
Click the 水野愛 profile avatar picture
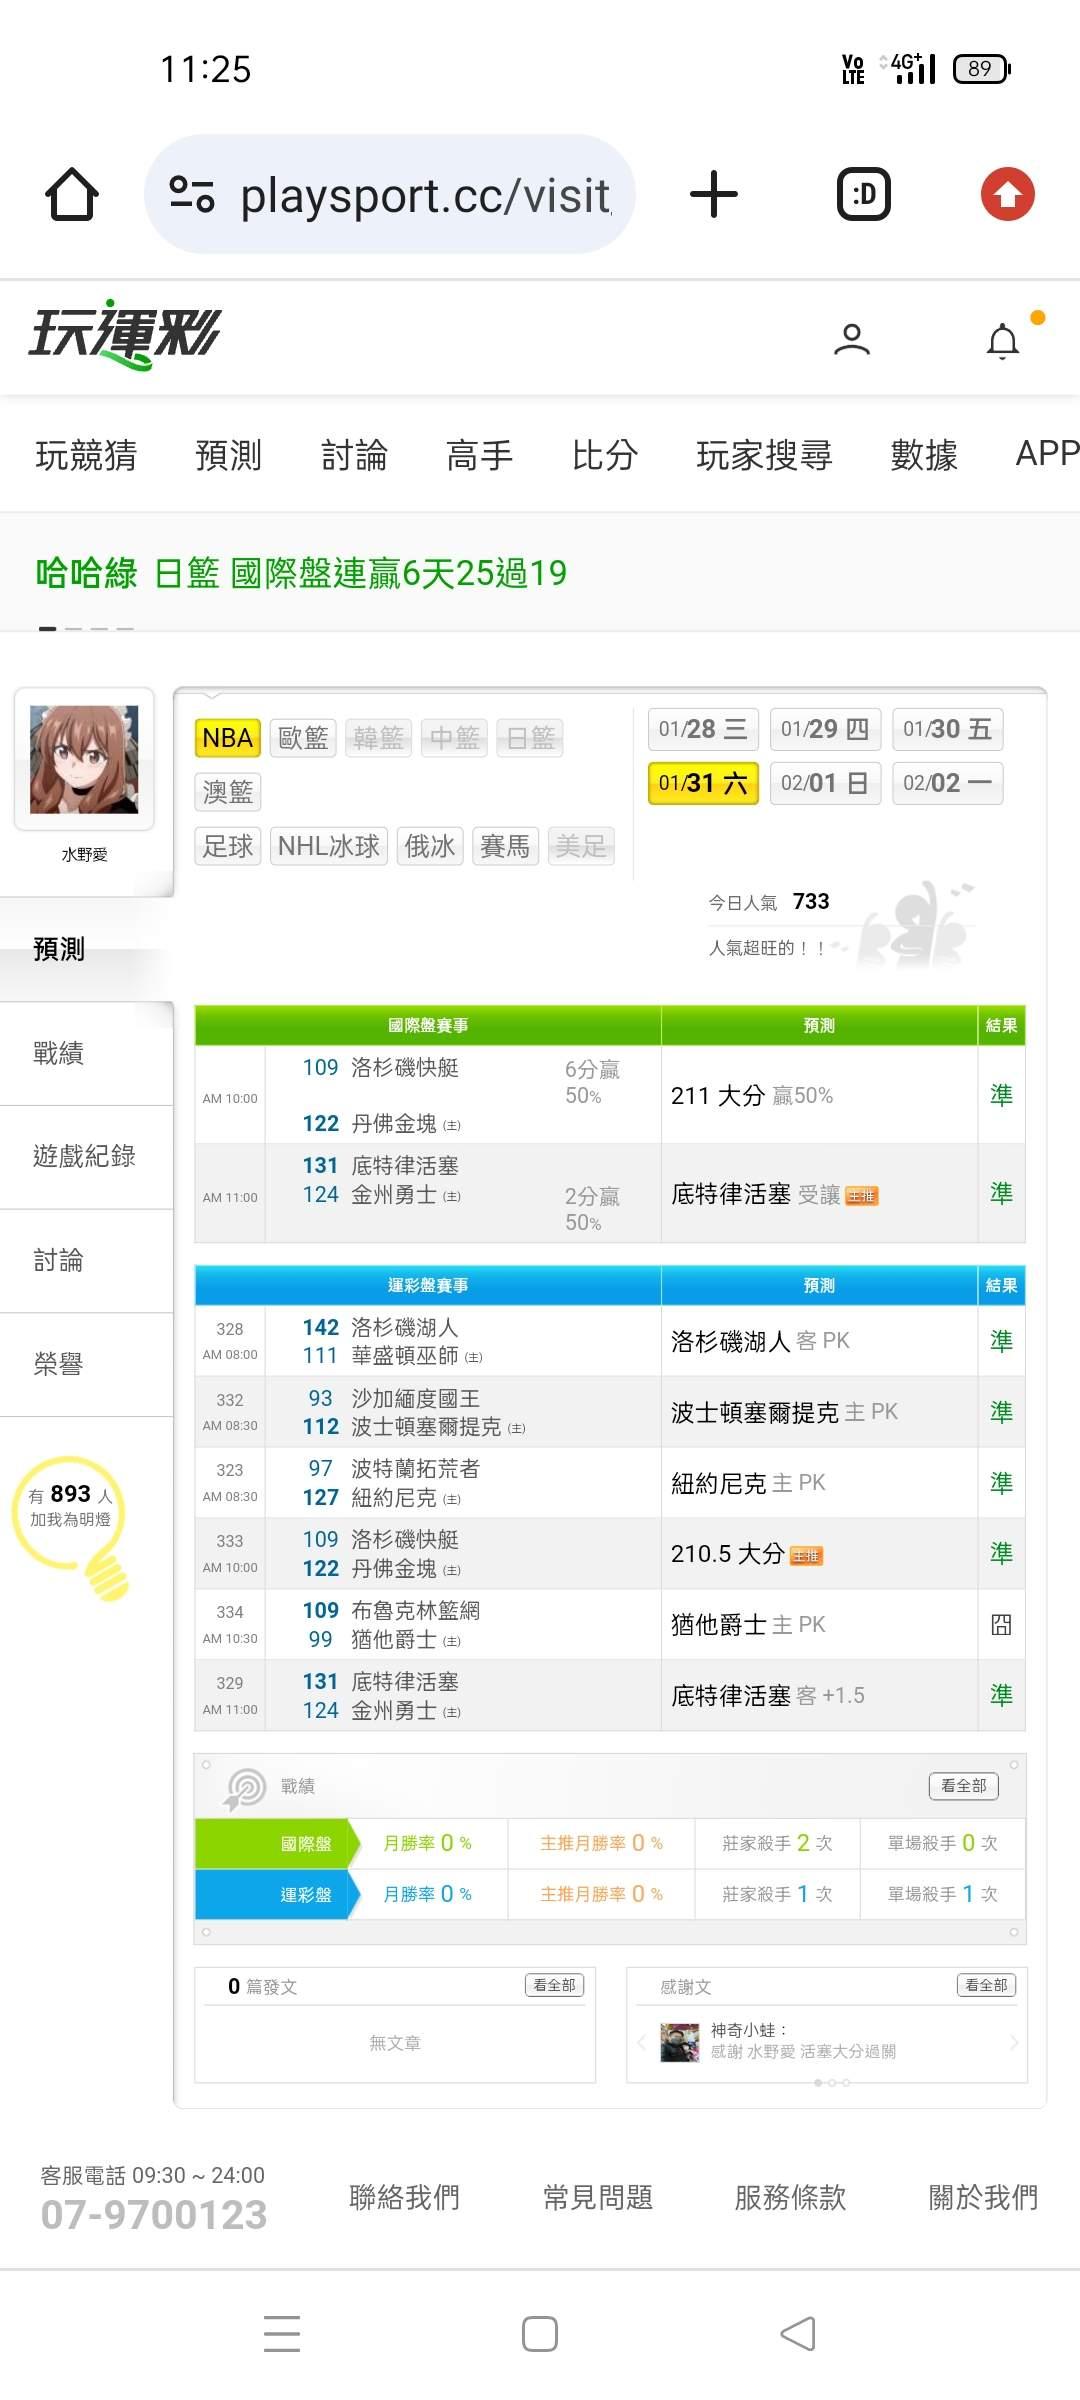(84, 759)
